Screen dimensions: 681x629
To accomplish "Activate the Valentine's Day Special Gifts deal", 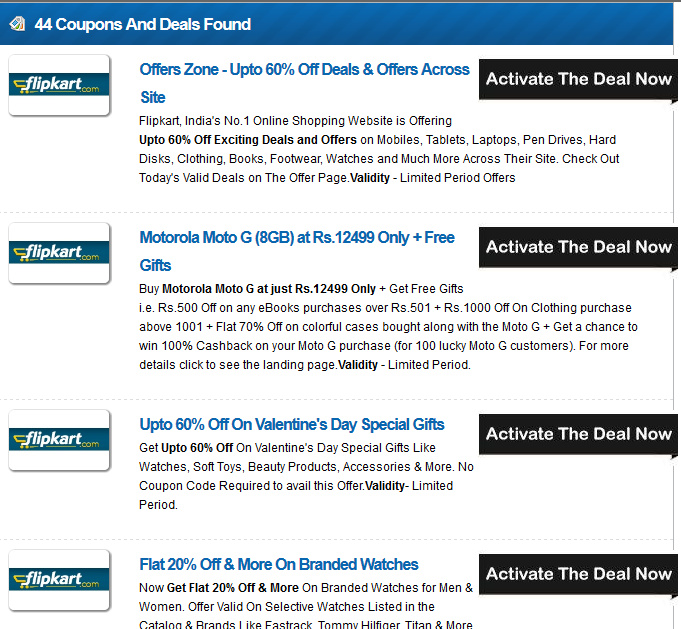I will (578, 434).
